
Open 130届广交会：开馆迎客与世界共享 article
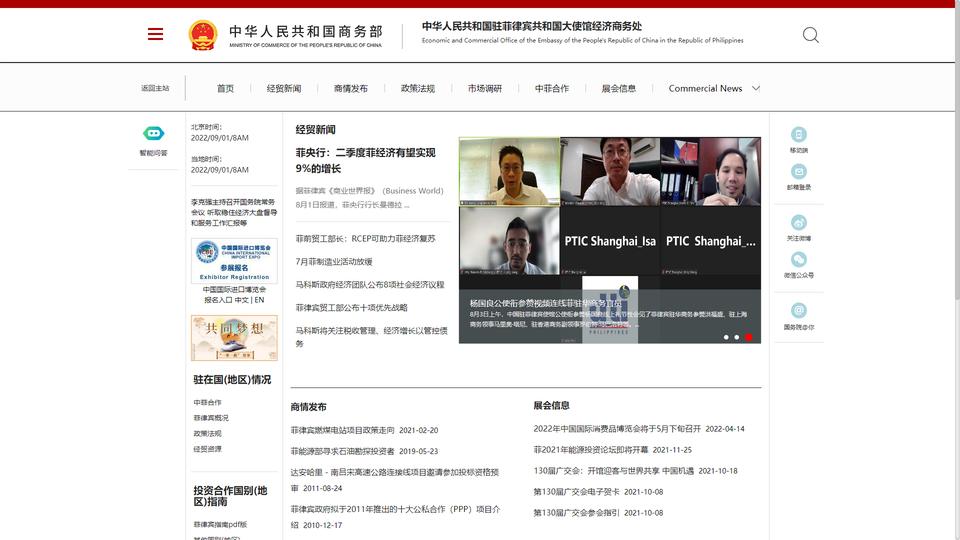click(x=613, y=471)
